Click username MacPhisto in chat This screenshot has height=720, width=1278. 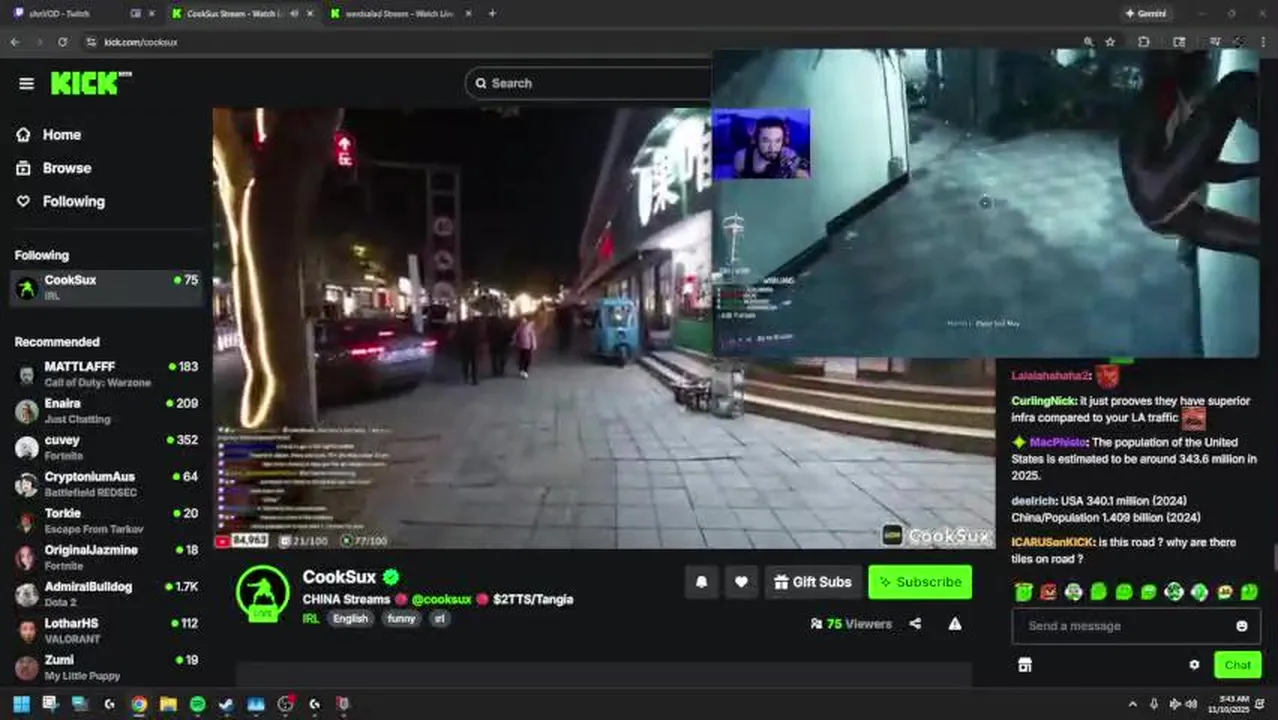click(1058, 442)
